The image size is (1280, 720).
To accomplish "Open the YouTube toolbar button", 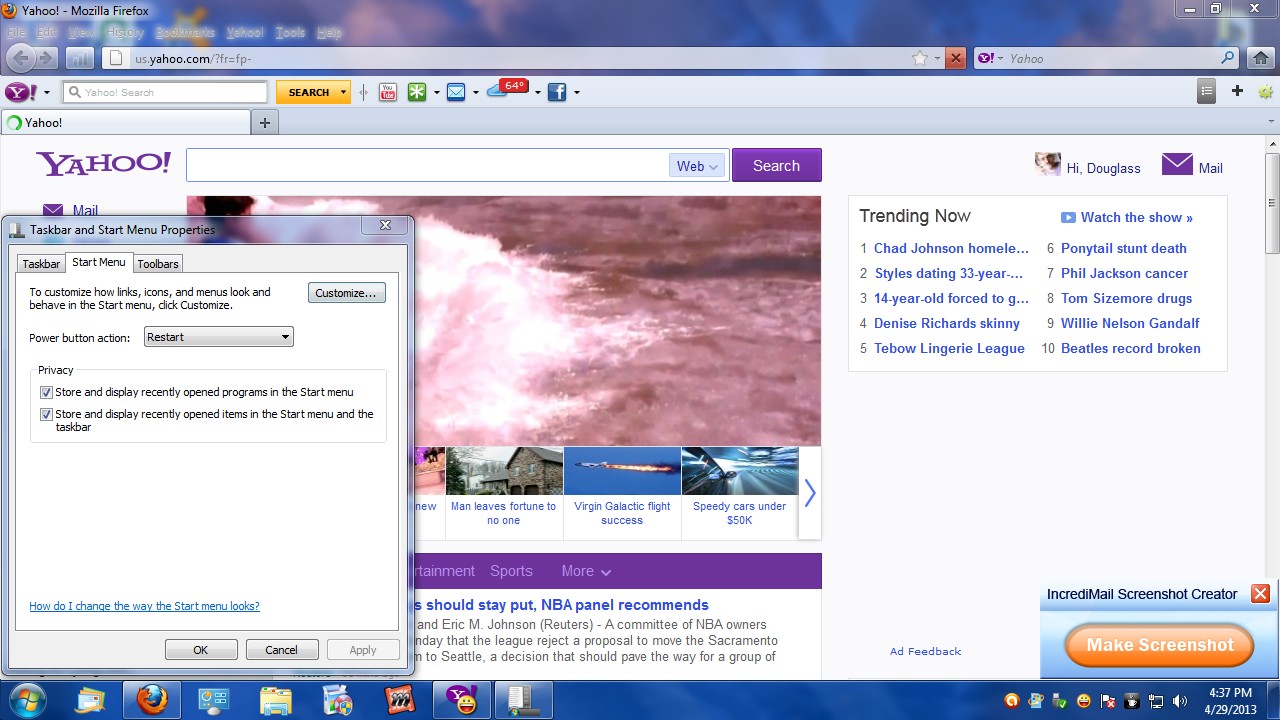I will (x=387, y=92).
